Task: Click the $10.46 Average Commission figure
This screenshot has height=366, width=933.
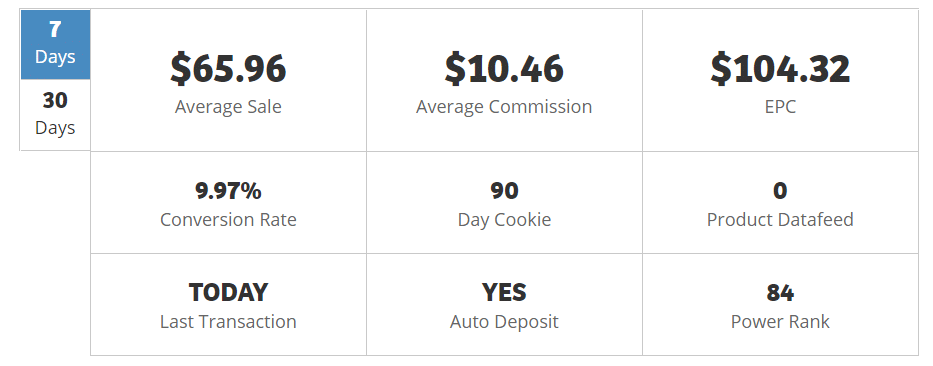Action: coord(504,68)
